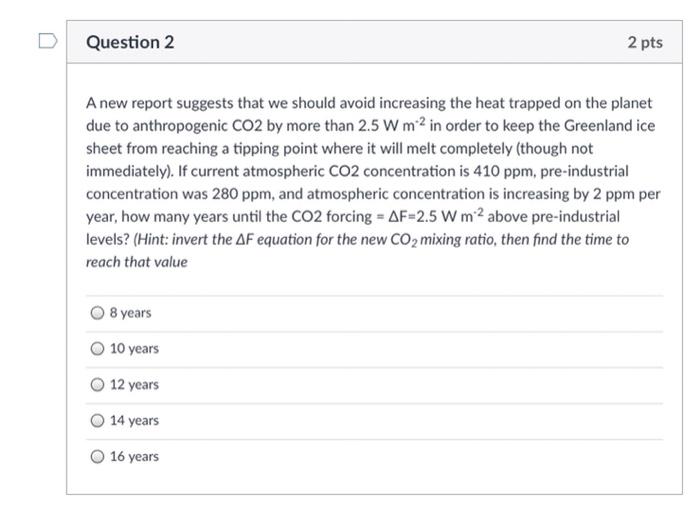Click the "12 years" answer label text

[134, 384]
